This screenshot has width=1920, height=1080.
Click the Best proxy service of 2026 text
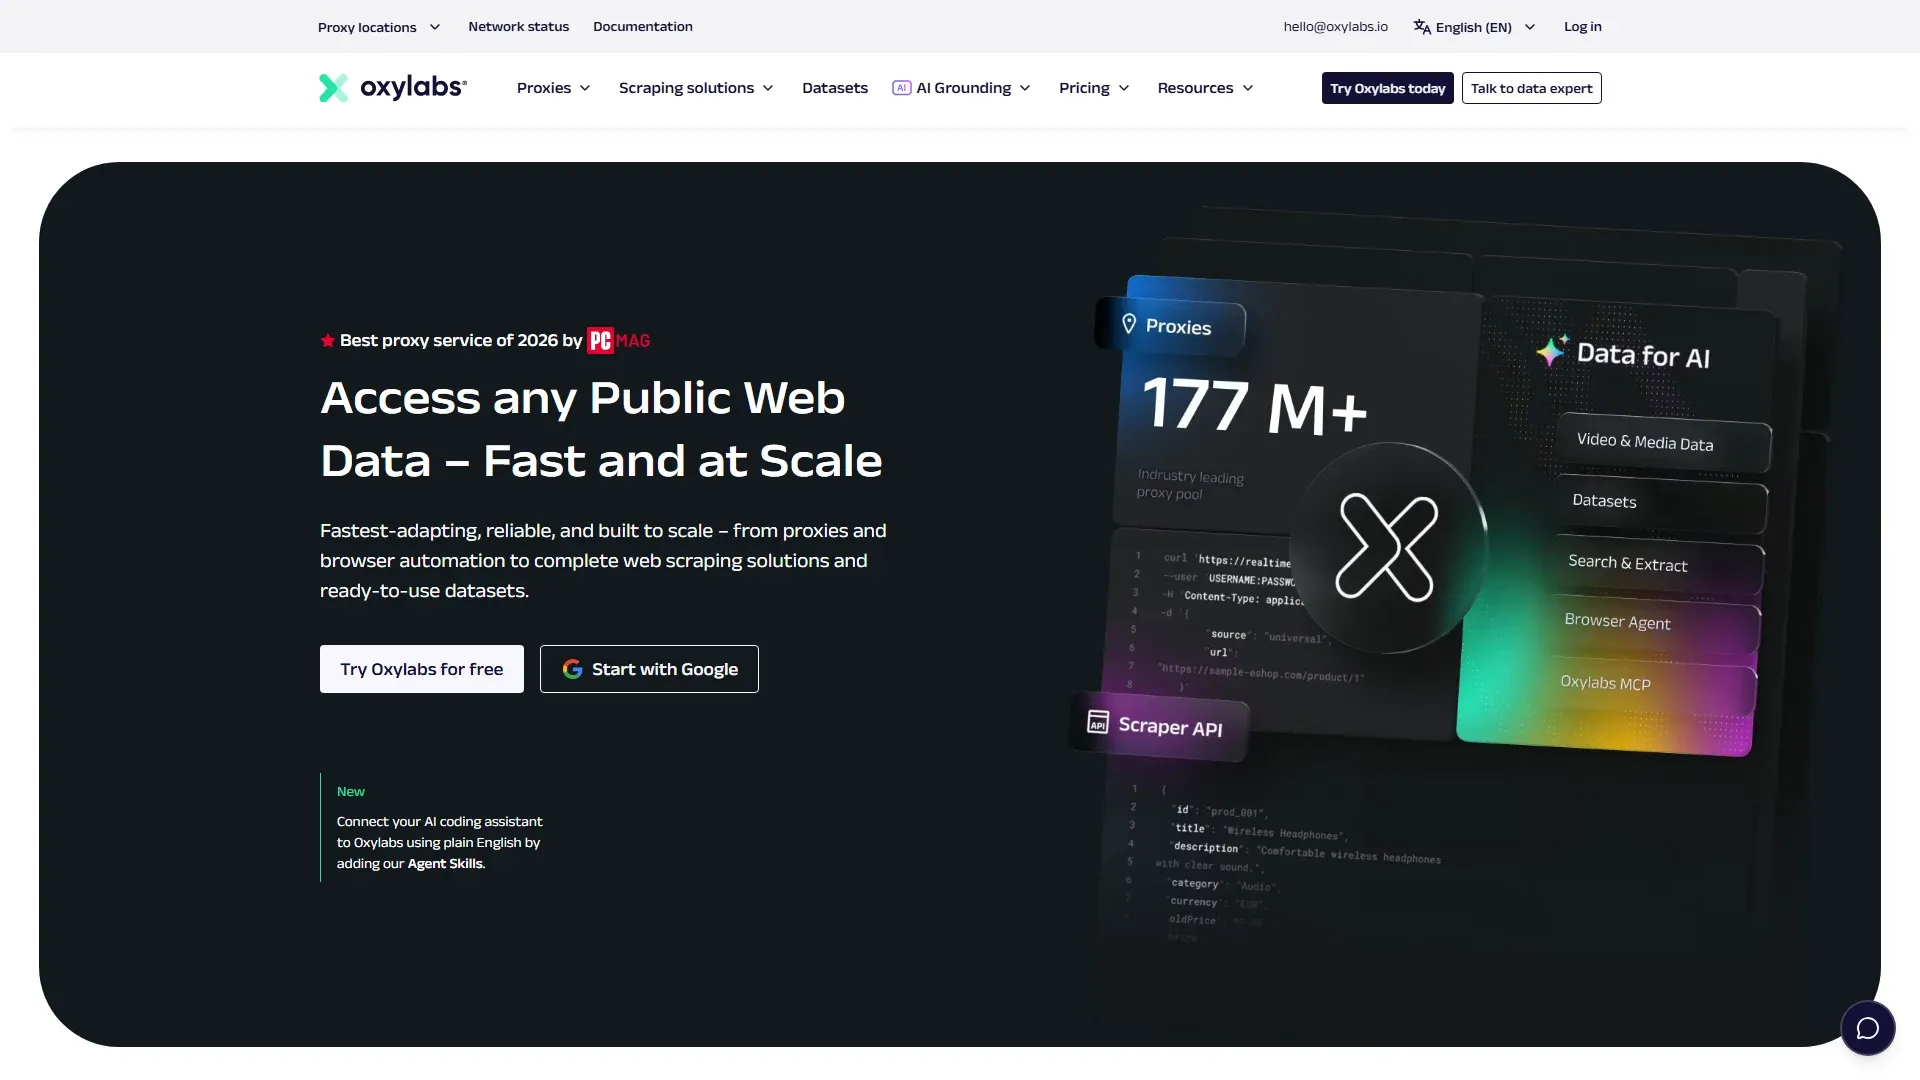[461, 340]
